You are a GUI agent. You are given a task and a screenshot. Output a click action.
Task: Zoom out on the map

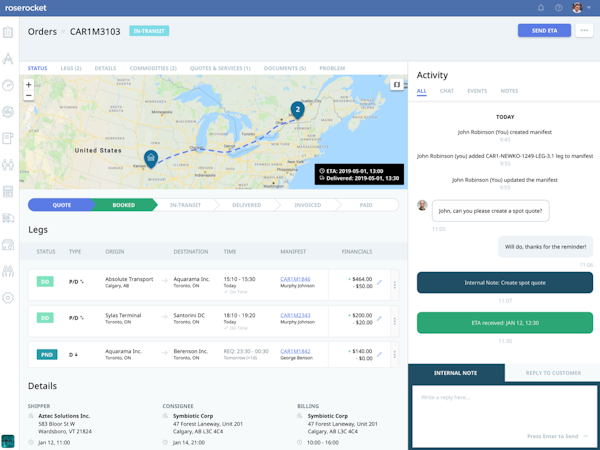pyautogui.click(x=29, y=96)
